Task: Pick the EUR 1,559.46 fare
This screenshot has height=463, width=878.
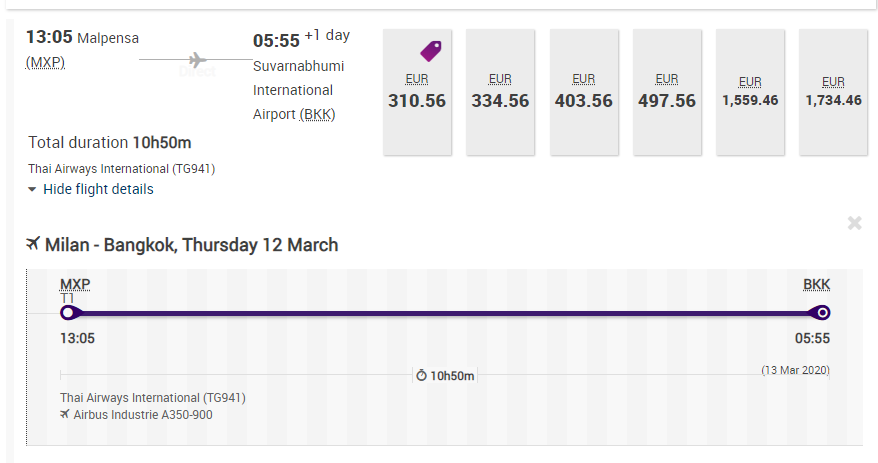Action: coord(750,92)
